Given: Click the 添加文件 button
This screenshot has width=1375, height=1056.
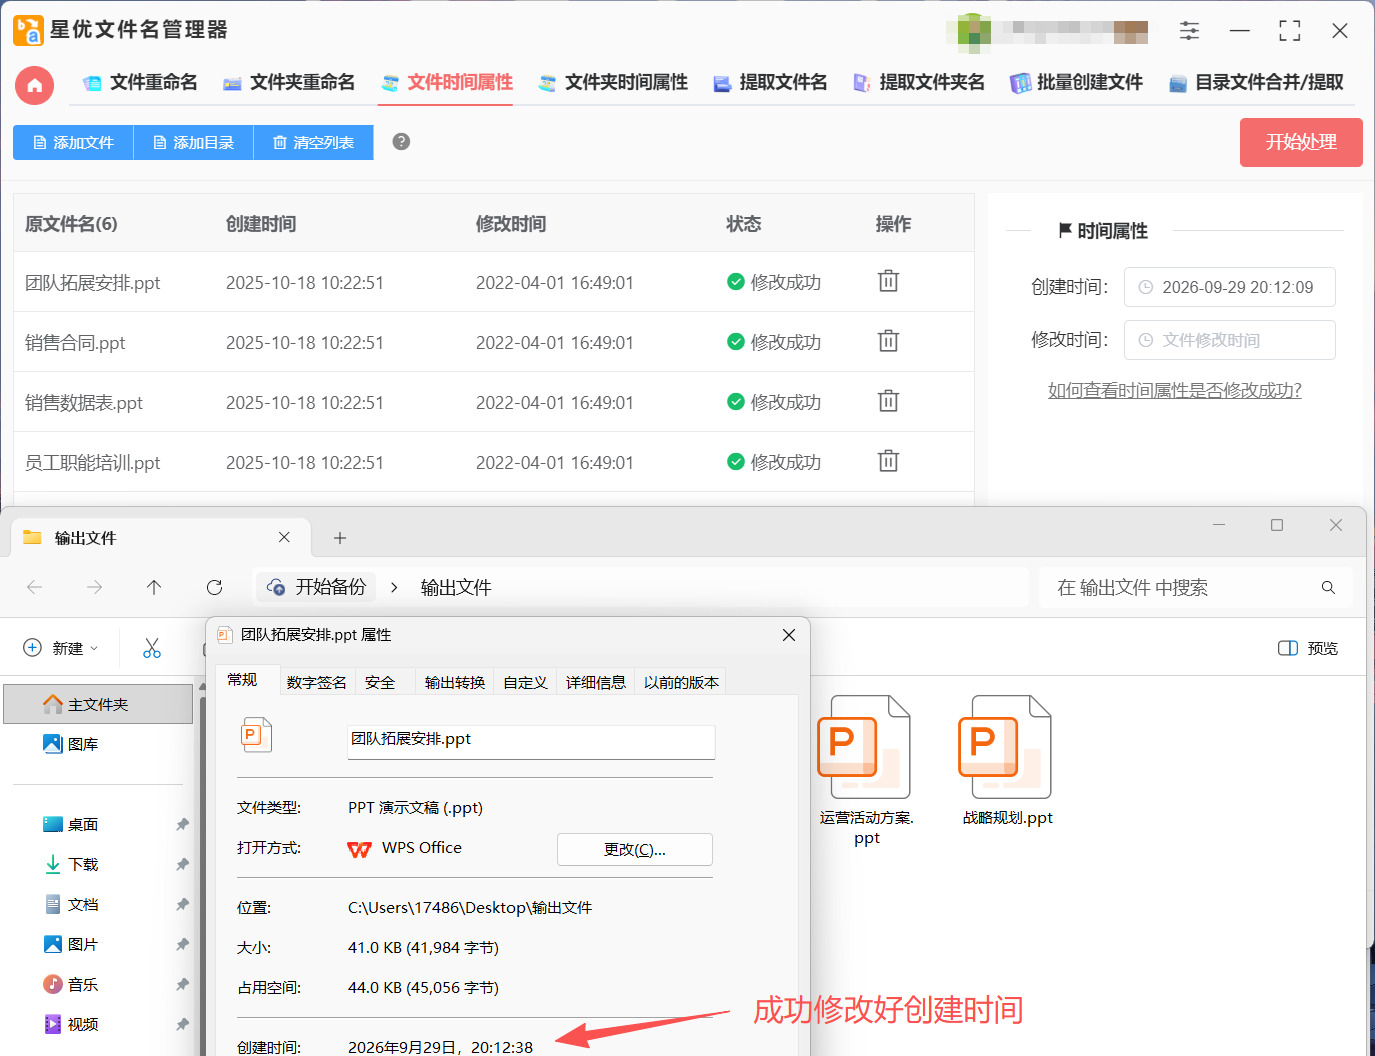Looking at the screenshot, I should pos(73,142).
